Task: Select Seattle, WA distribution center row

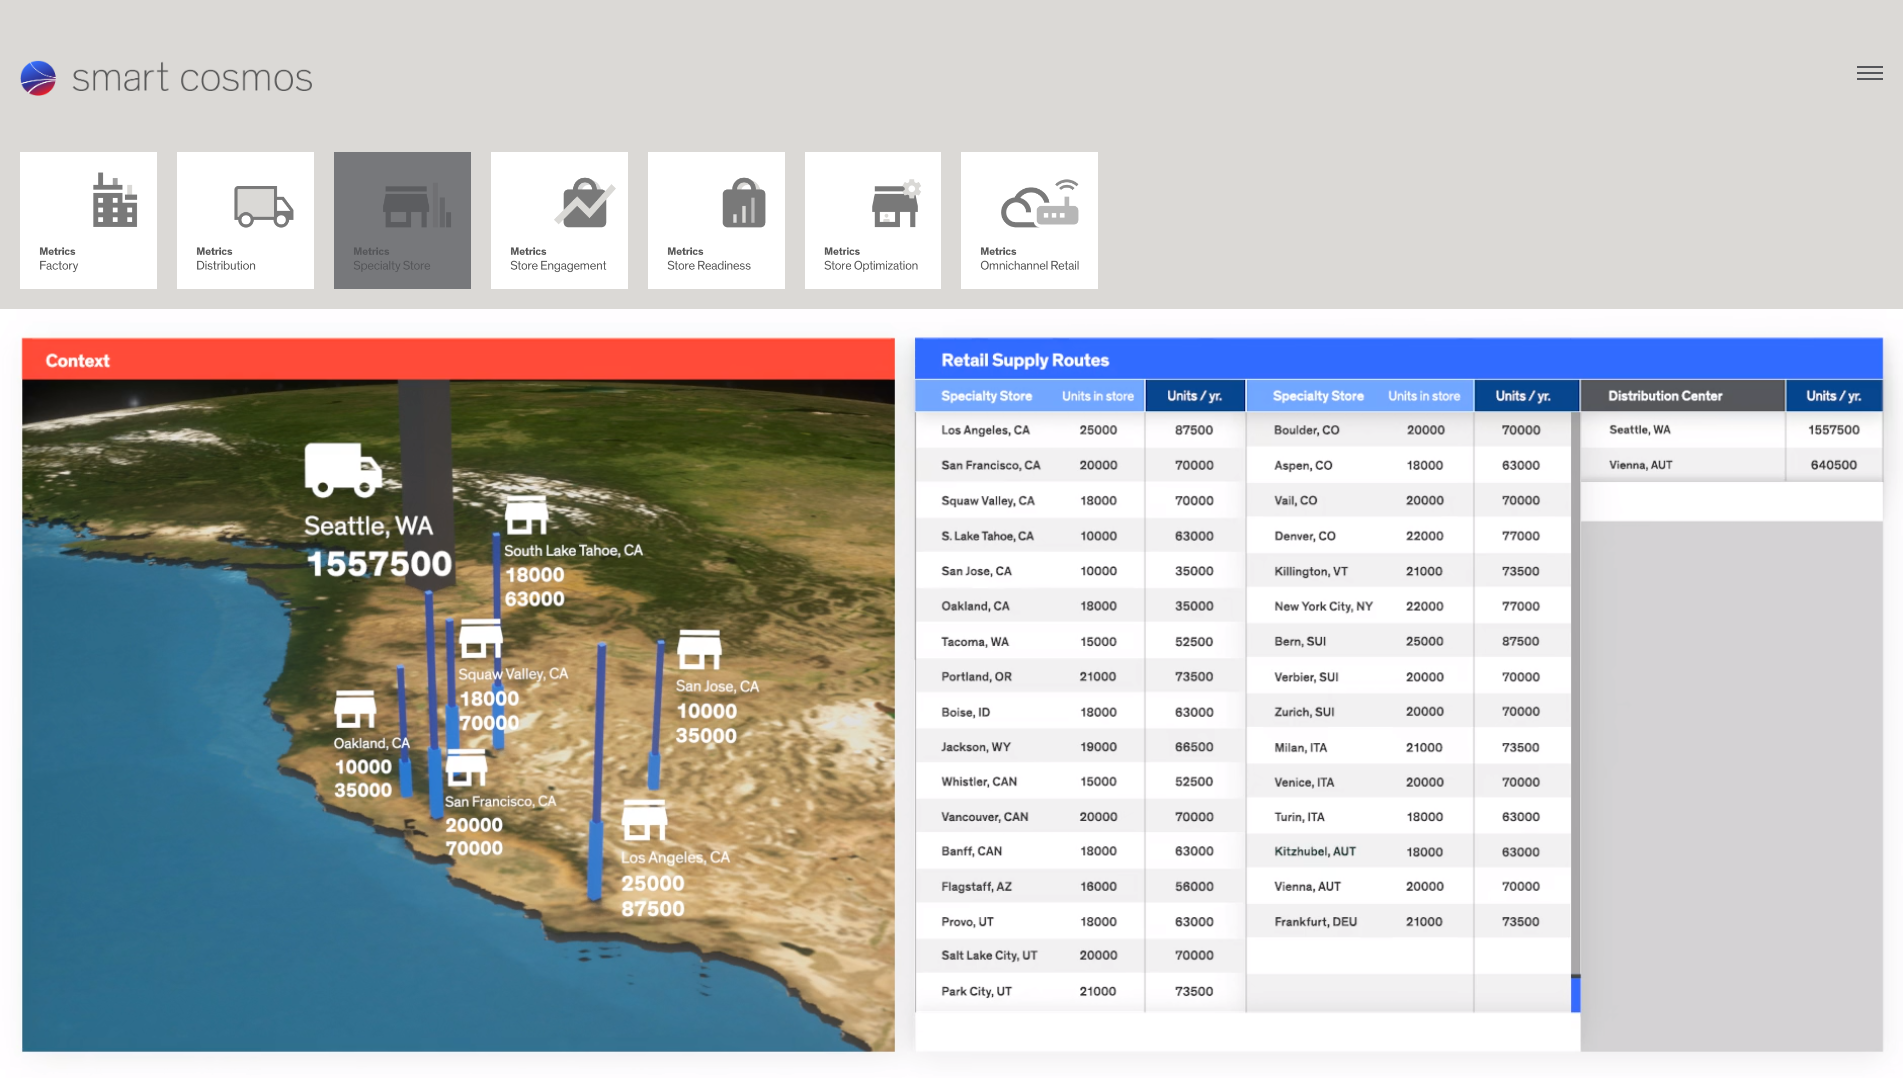Action: pyautogui.click(x=1730, y=430)
